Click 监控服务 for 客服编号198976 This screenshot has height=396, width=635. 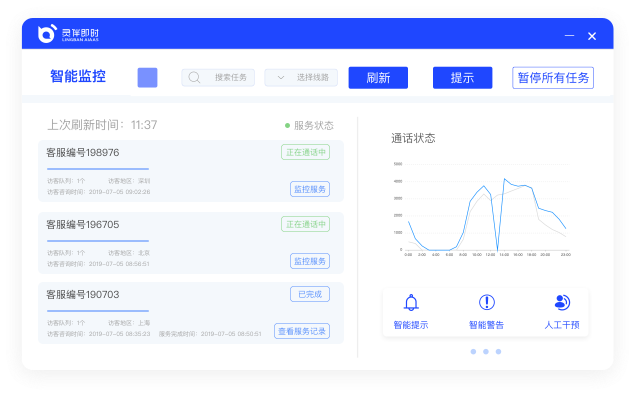310,189
